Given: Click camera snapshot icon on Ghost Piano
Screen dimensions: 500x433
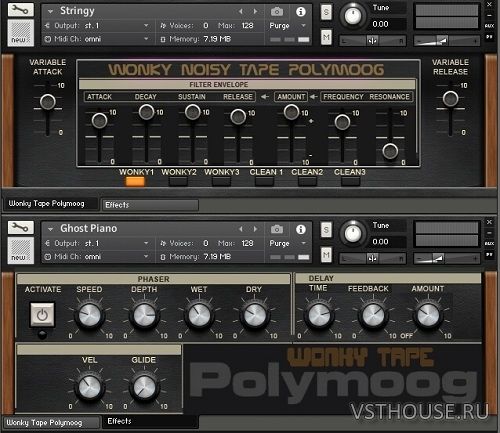Looking at the screenshot, I should click(x=277, y=229).
